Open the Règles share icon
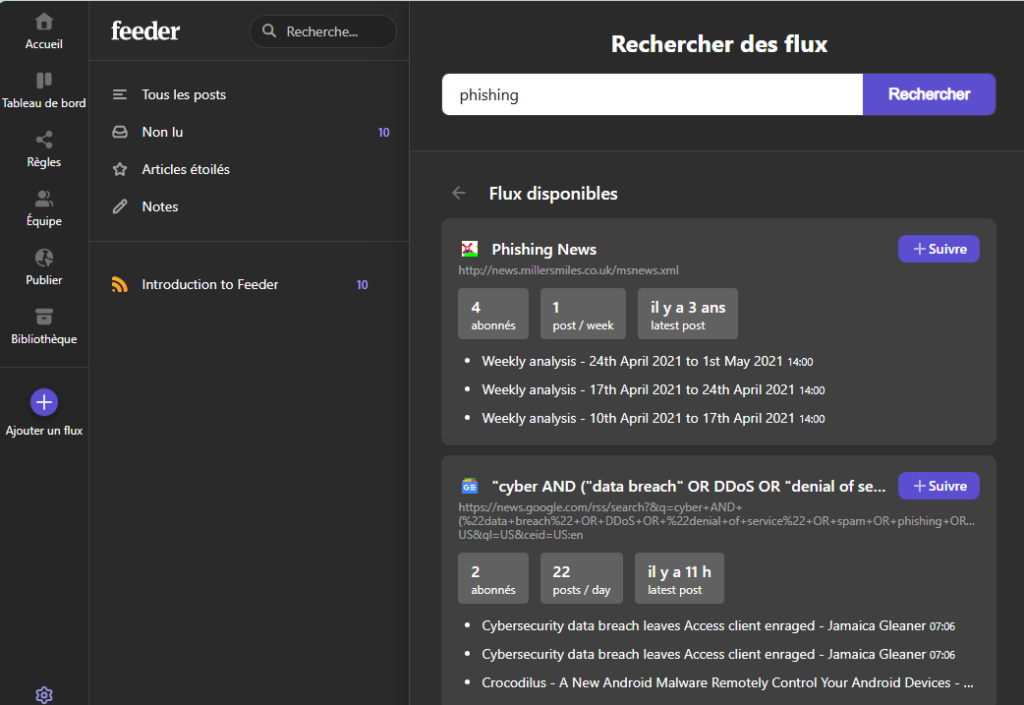 pyautogui.click(x=44, y=140)
